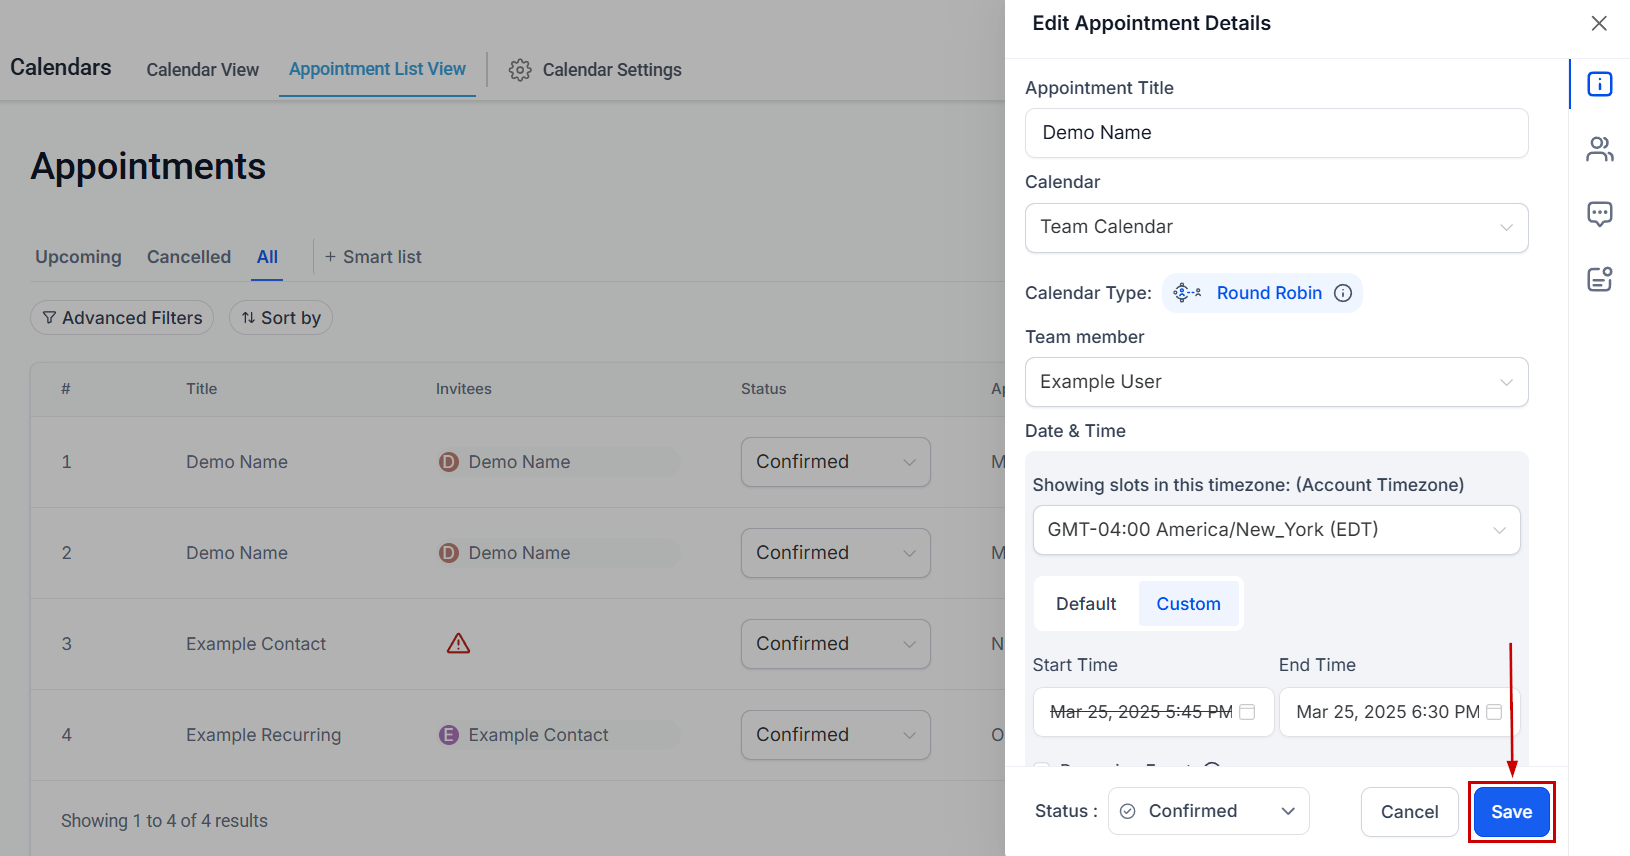The width and height of the screenshot is (1630, 856).
Task: Open the status dropdown for Example Recurring row
Action: 835,735
